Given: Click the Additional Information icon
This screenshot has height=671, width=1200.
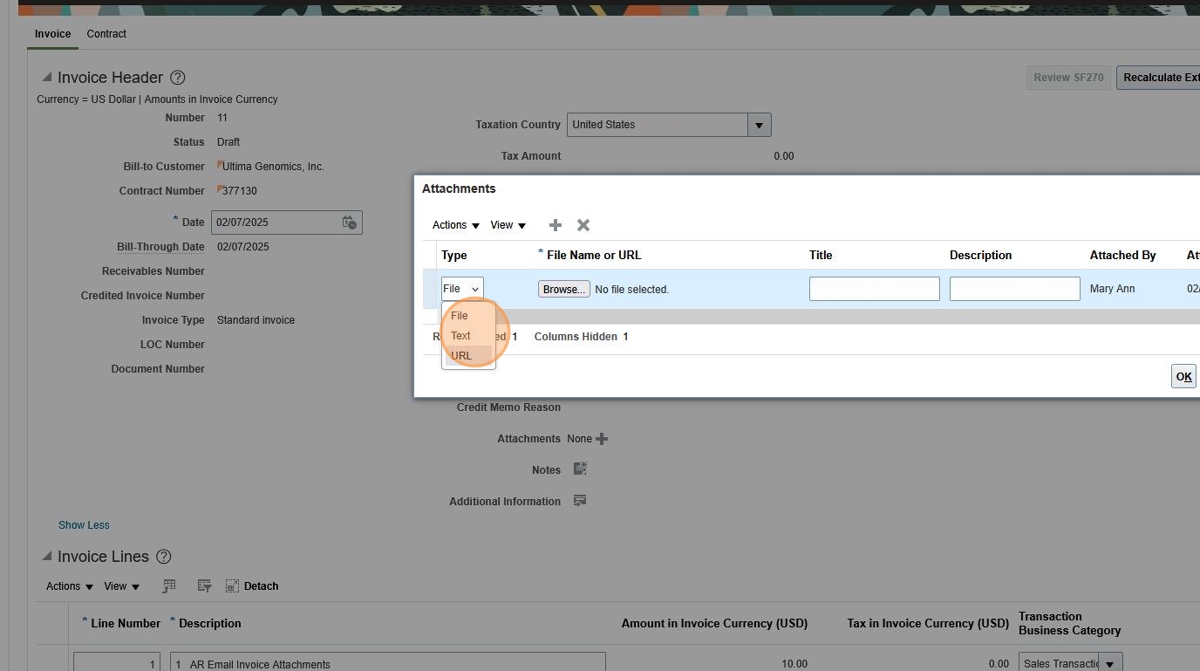Looking at the screenshot, I should (580, 501).
